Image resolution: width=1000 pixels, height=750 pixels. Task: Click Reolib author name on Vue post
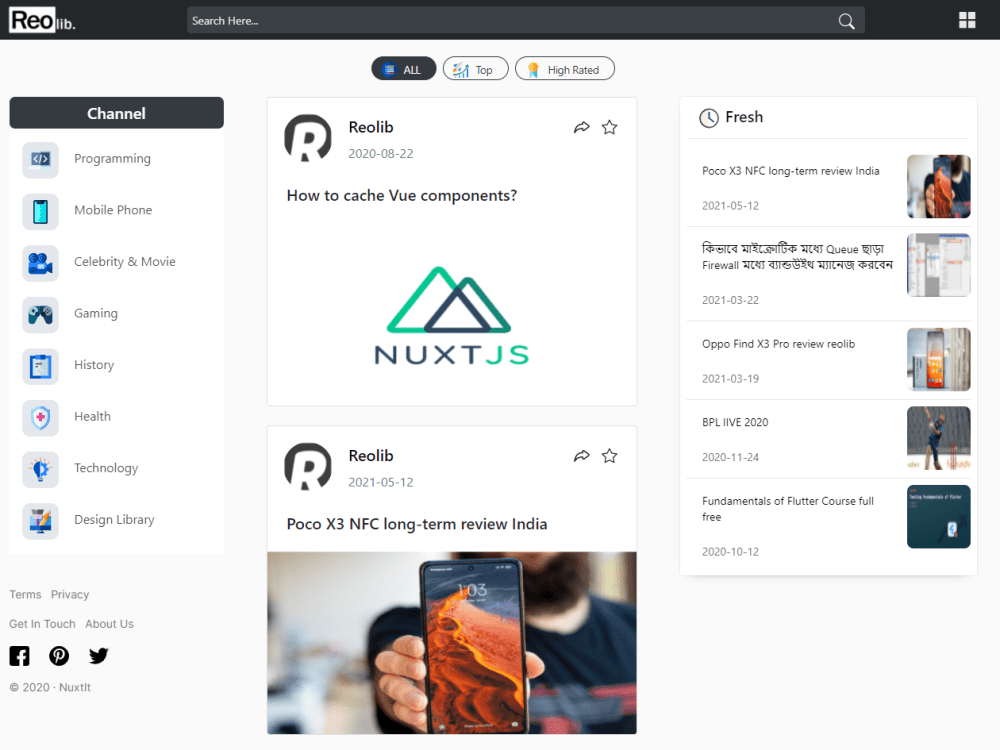371,128
